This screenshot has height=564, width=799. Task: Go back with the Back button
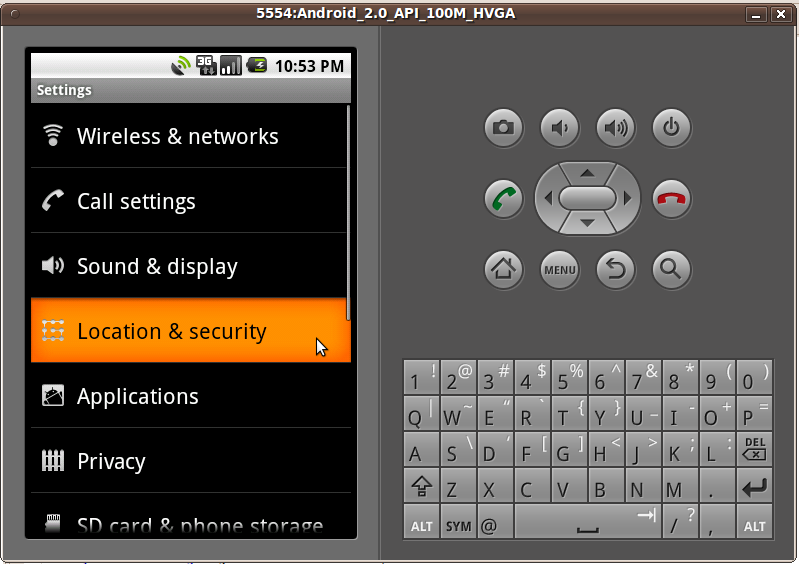click(616, 270)
